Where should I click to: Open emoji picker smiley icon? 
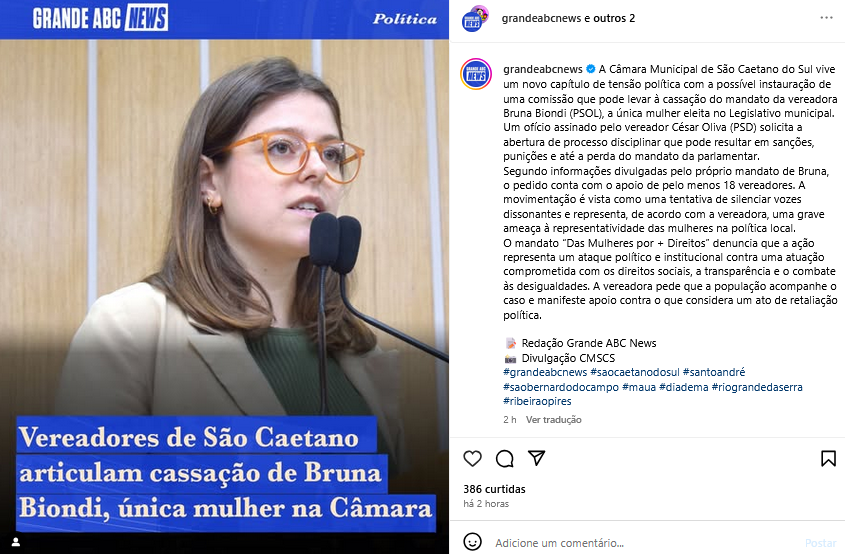(x=473, y=542)
